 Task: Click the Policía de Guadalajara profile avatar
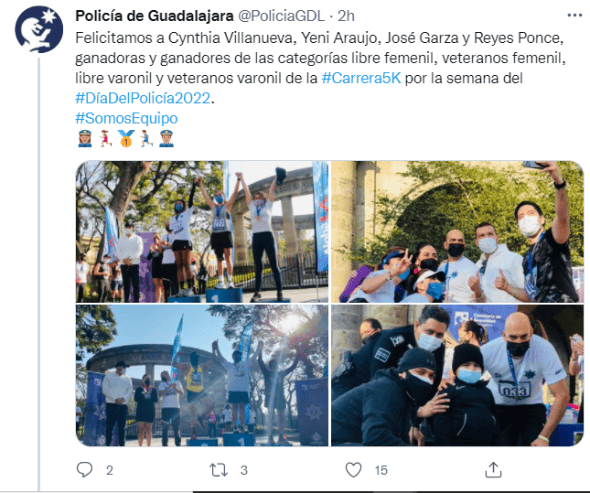(39, 29)
